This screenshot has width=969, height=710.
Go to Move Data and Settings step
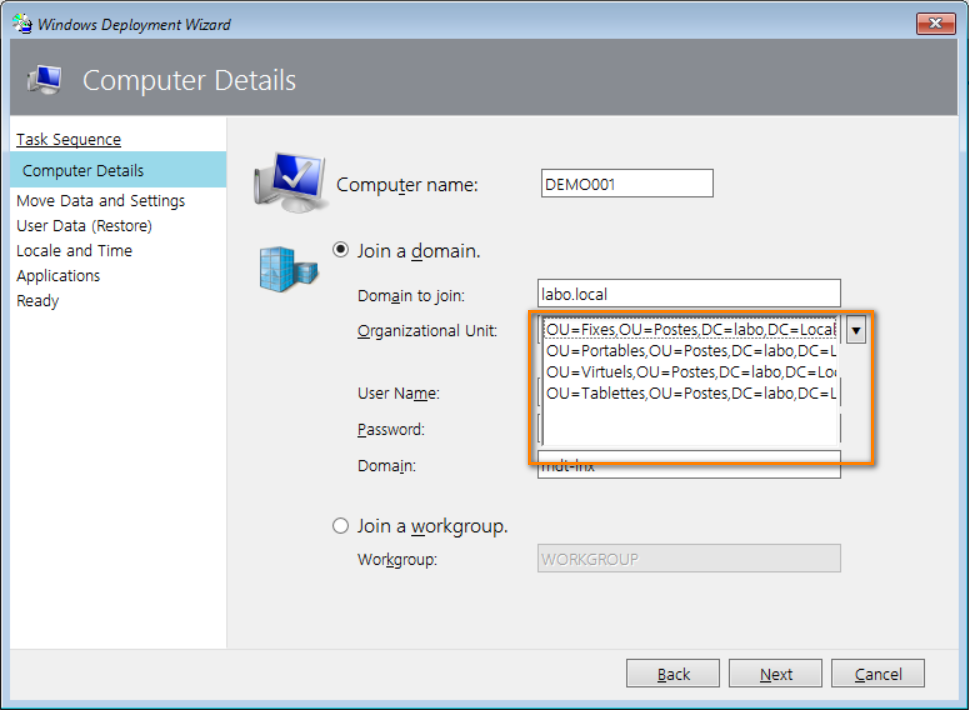(101, 201)
